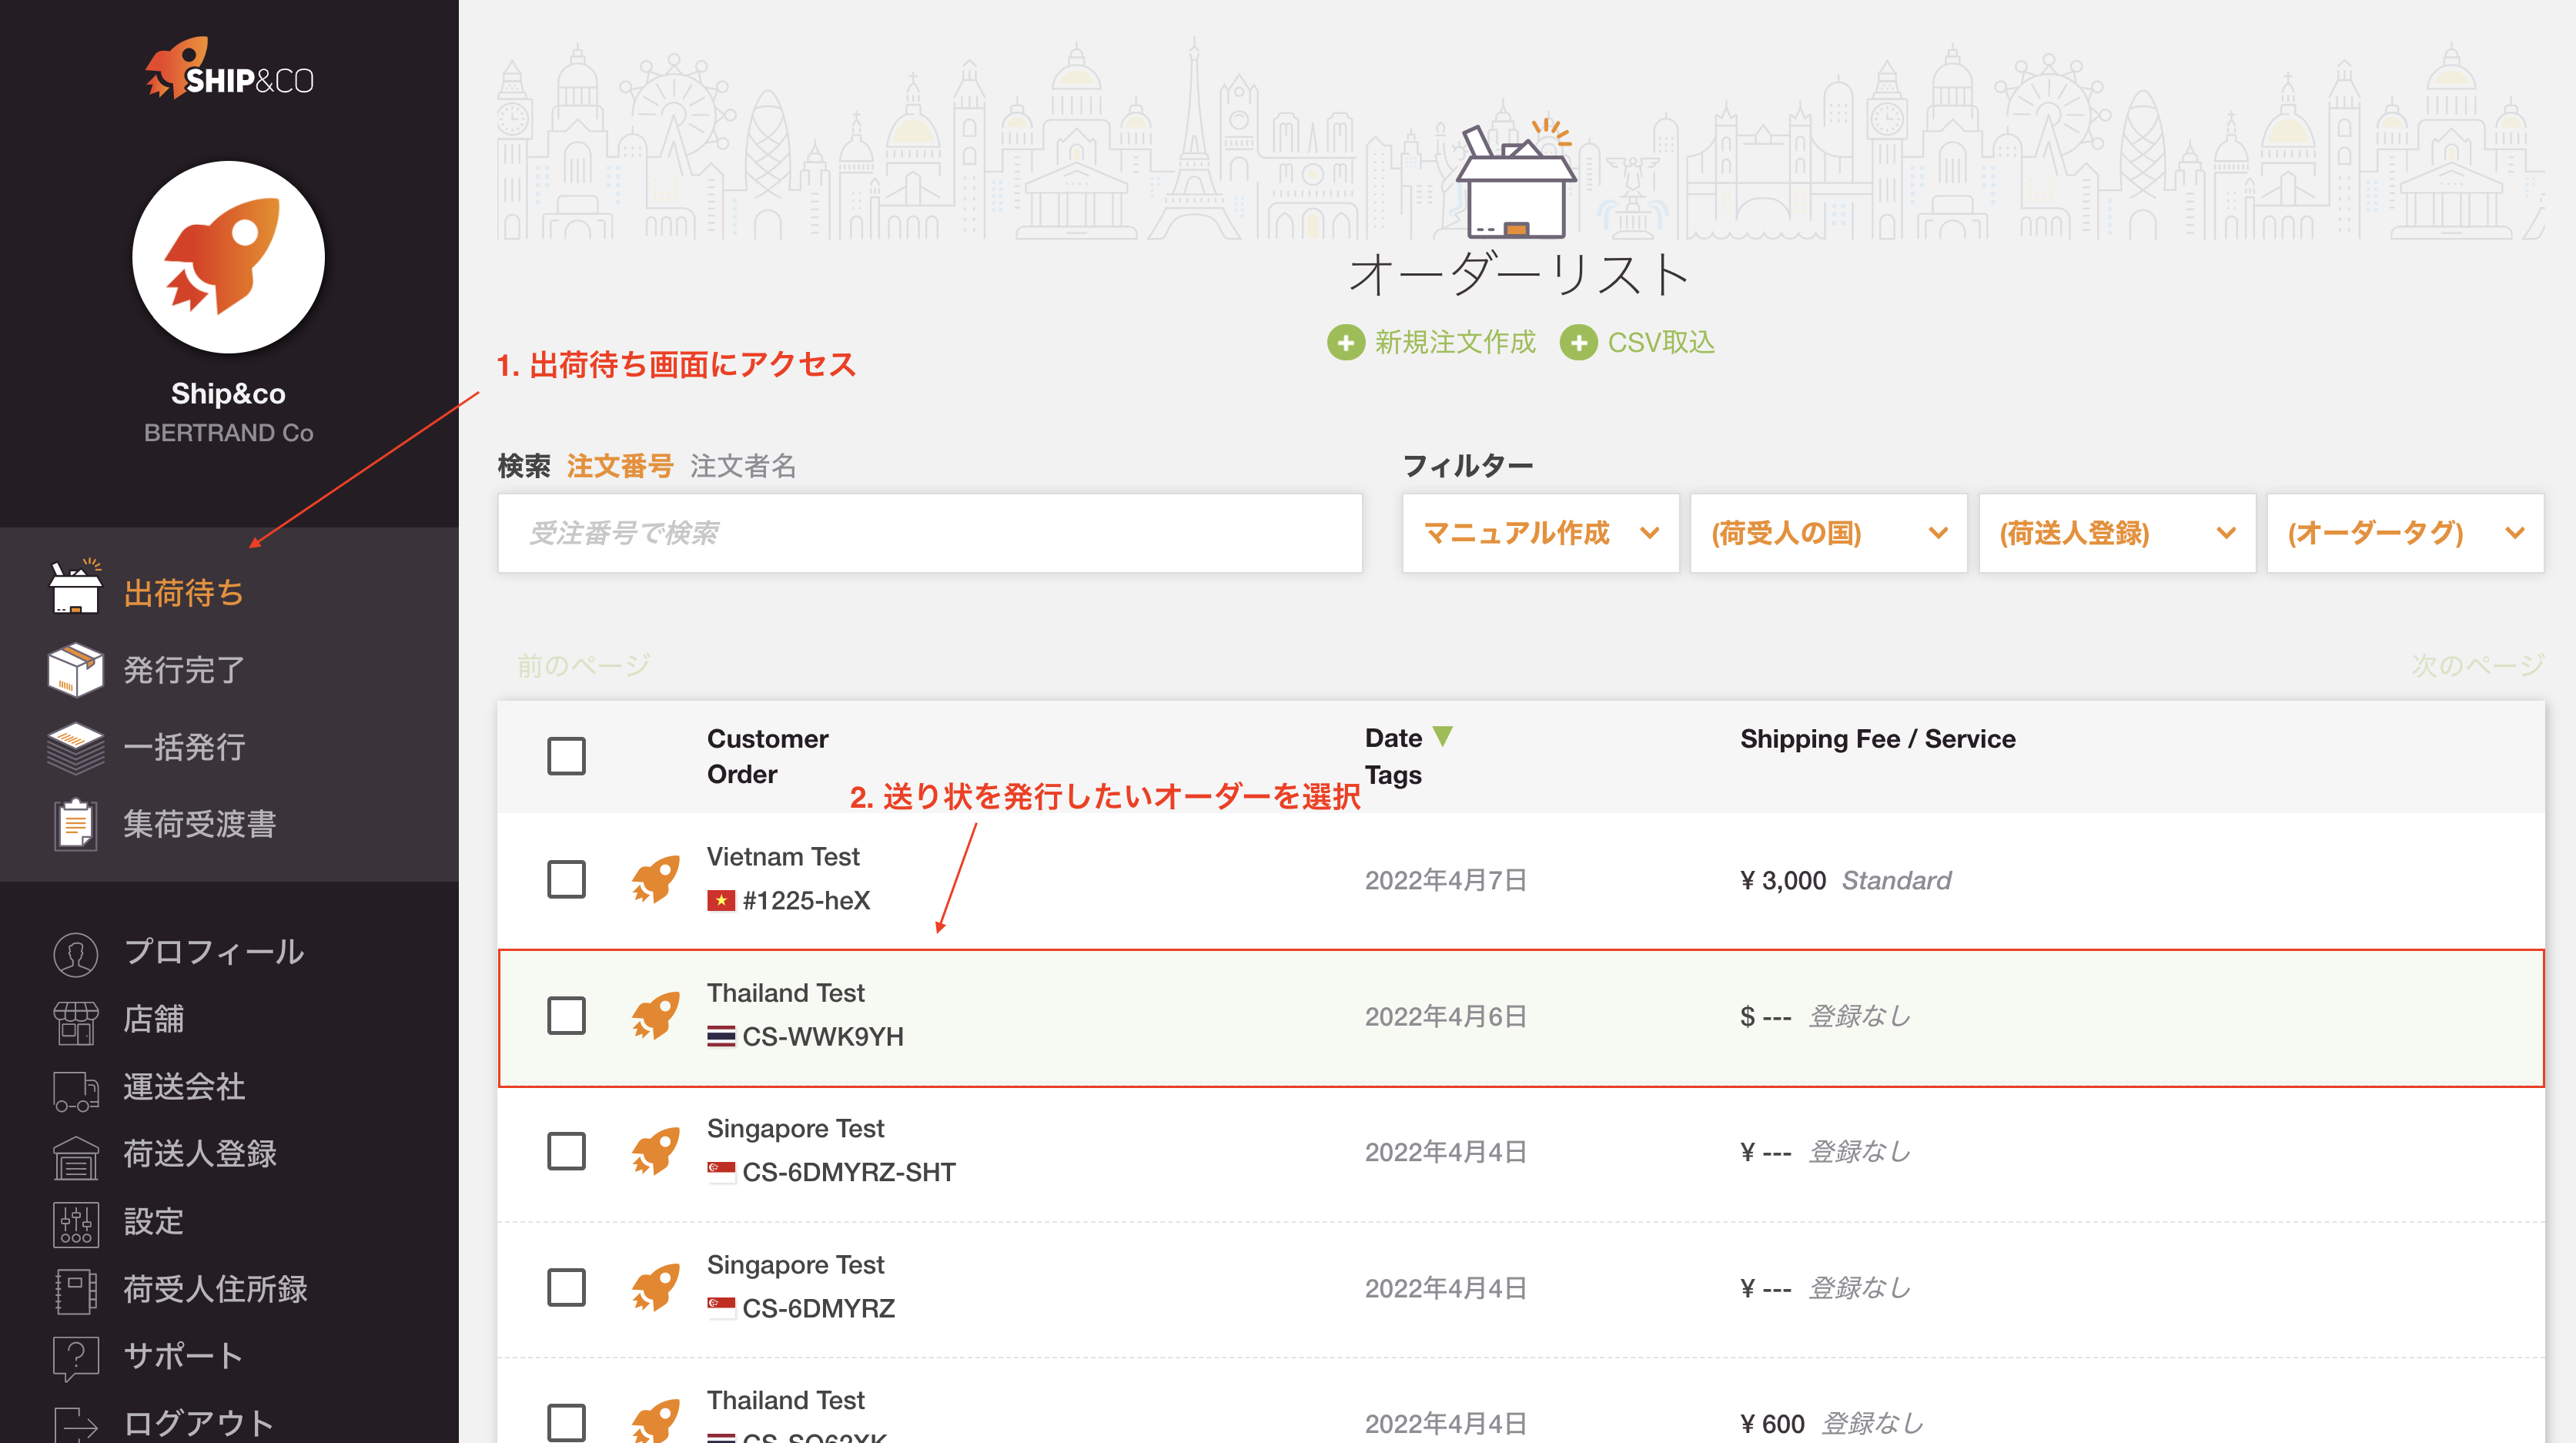This screenshot has height=1443, width=2576.
Task: Click the 設定 sliders icon
Action: click(75, 1224)
